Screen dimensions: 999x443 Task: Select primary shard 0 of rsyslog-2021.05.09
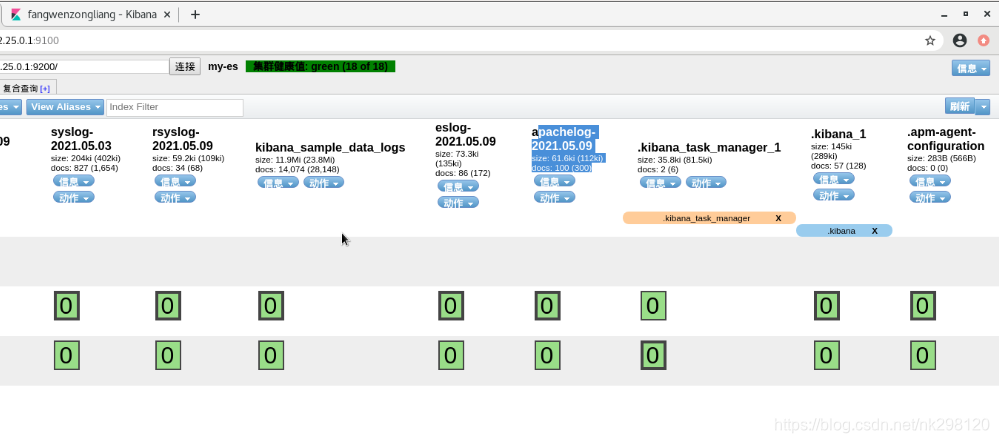(168, 306)
